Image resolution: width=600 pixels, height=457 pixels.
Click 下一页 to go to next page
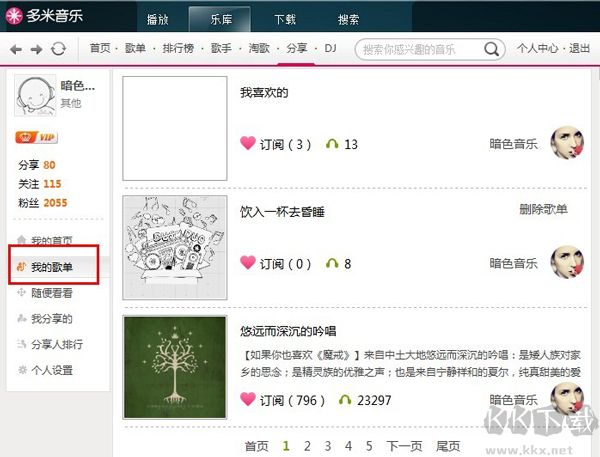click(x=404, y=446)
